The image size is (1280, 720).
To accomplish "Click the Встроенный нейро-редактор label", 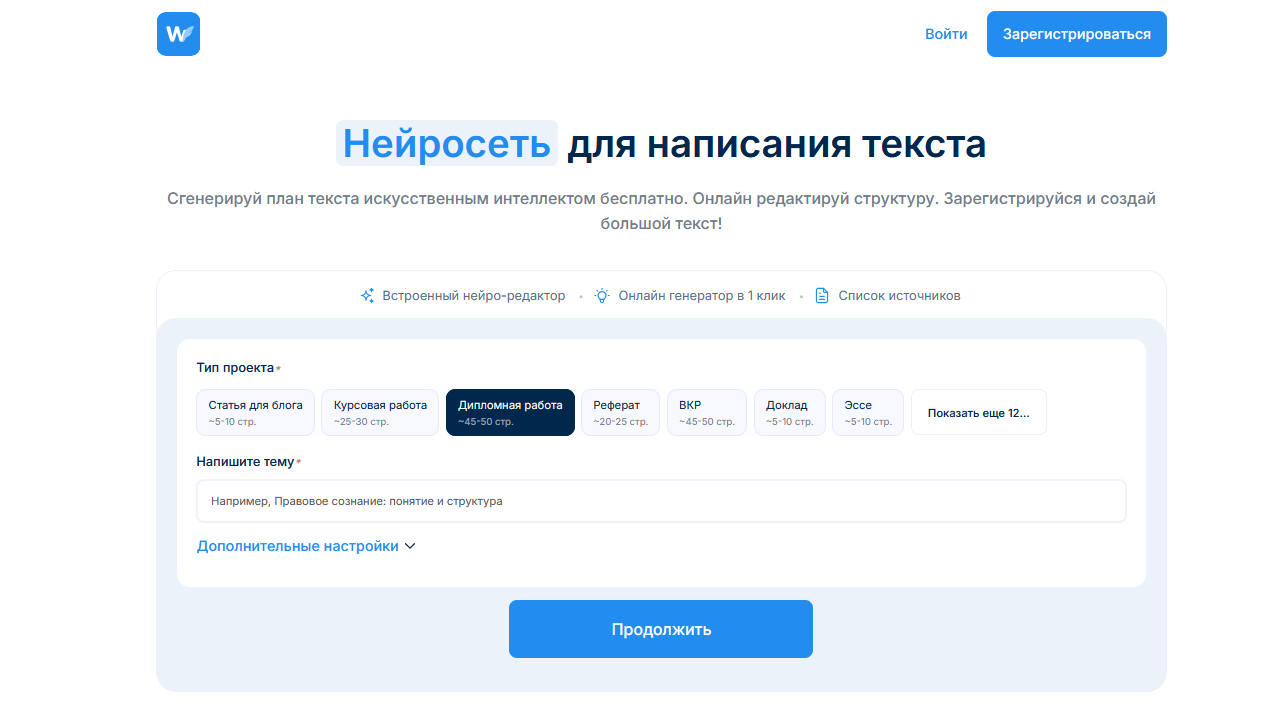I will (x=473, y=296).
